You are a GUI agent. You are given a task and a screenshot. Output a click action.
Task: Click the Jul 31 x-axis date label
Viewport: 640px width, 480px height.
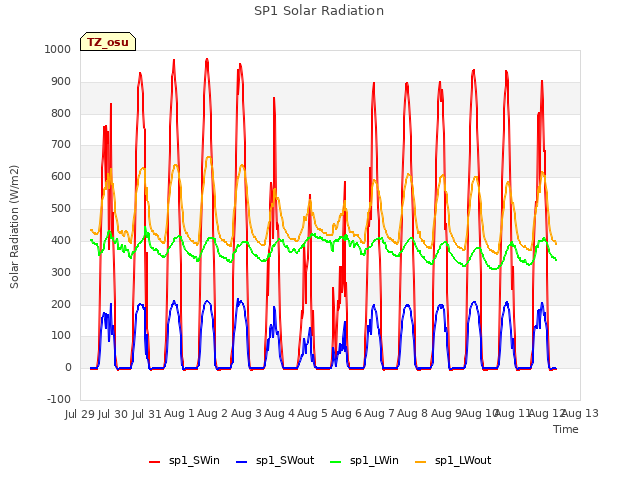tap(147, 414)
